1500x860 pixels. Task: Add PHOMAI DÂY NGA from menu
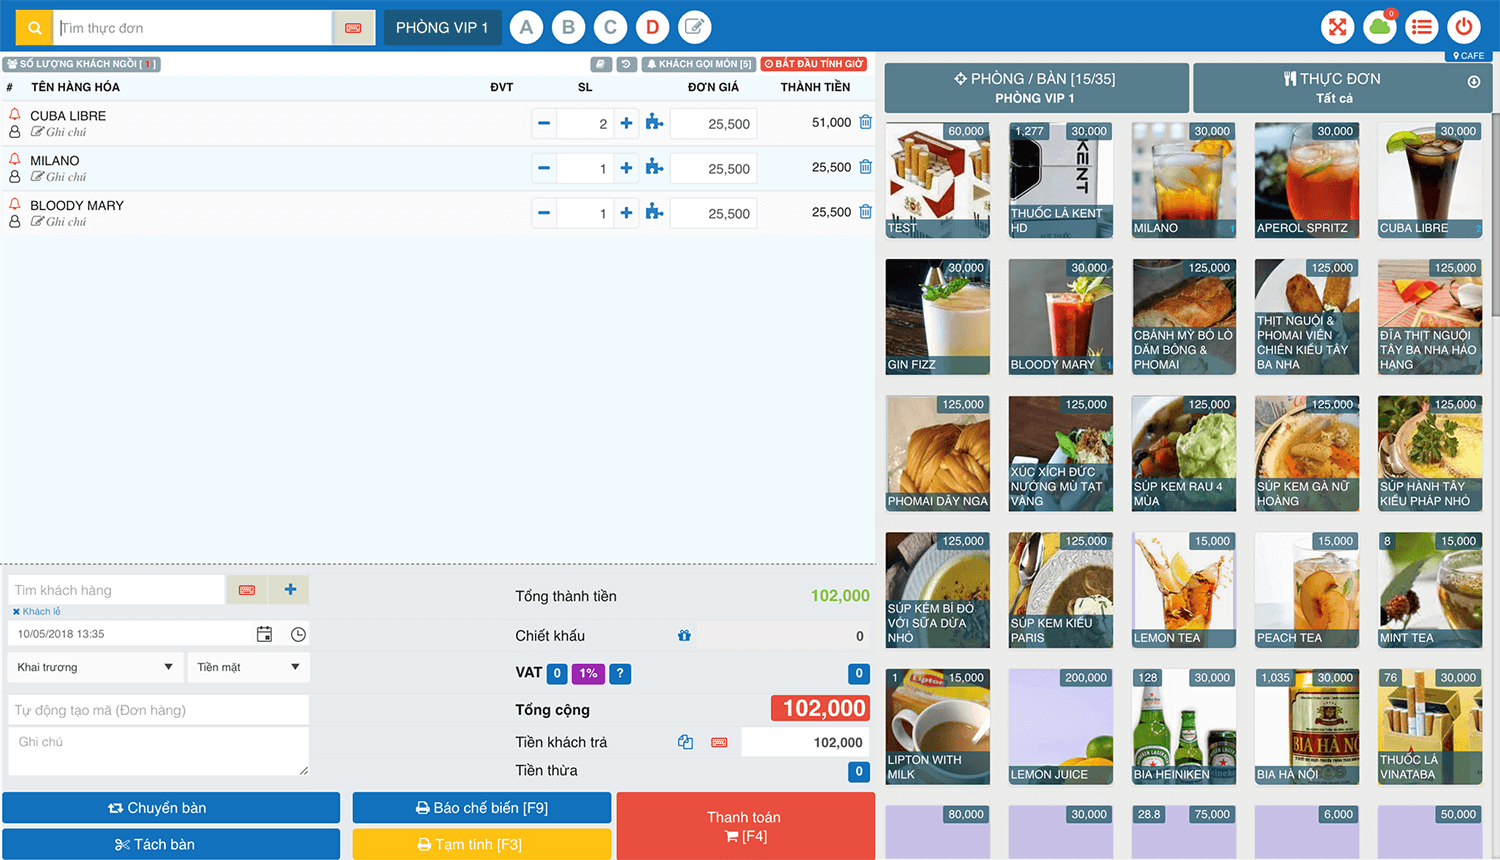click(938, 453)
